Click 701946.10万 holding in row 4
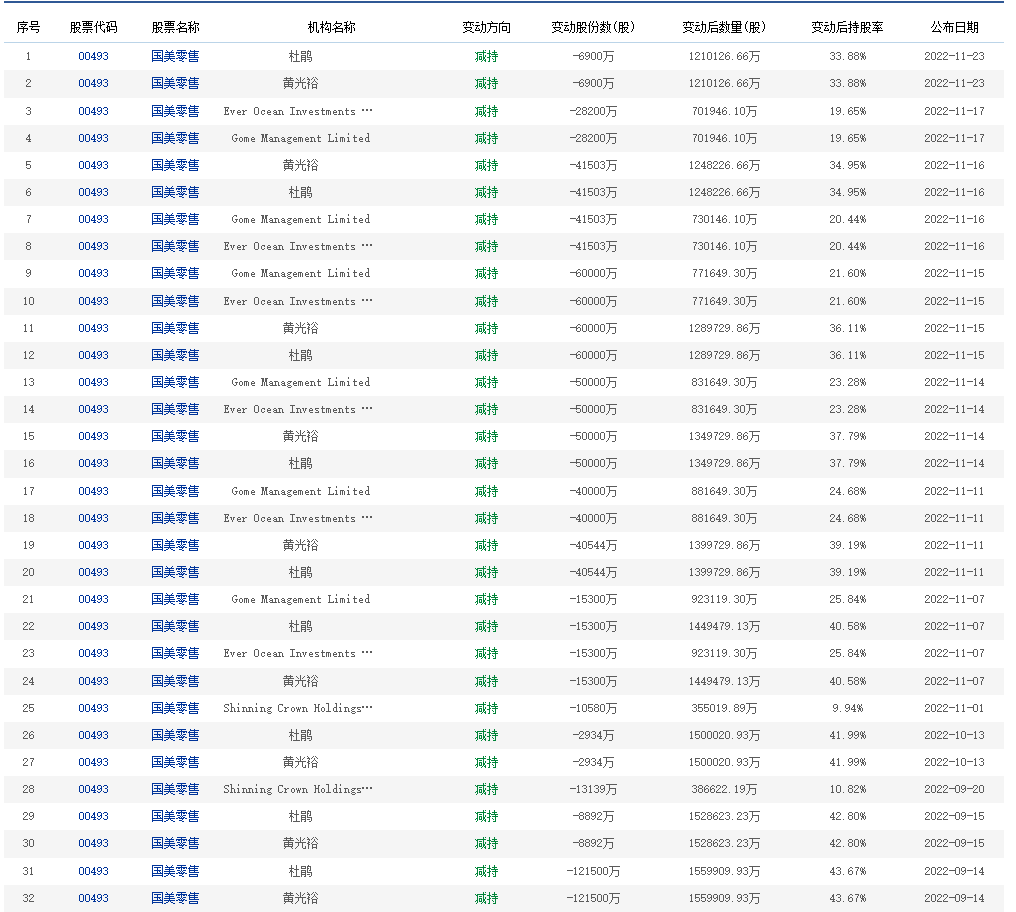The image size is (1016, 912). tap(724, 139)
